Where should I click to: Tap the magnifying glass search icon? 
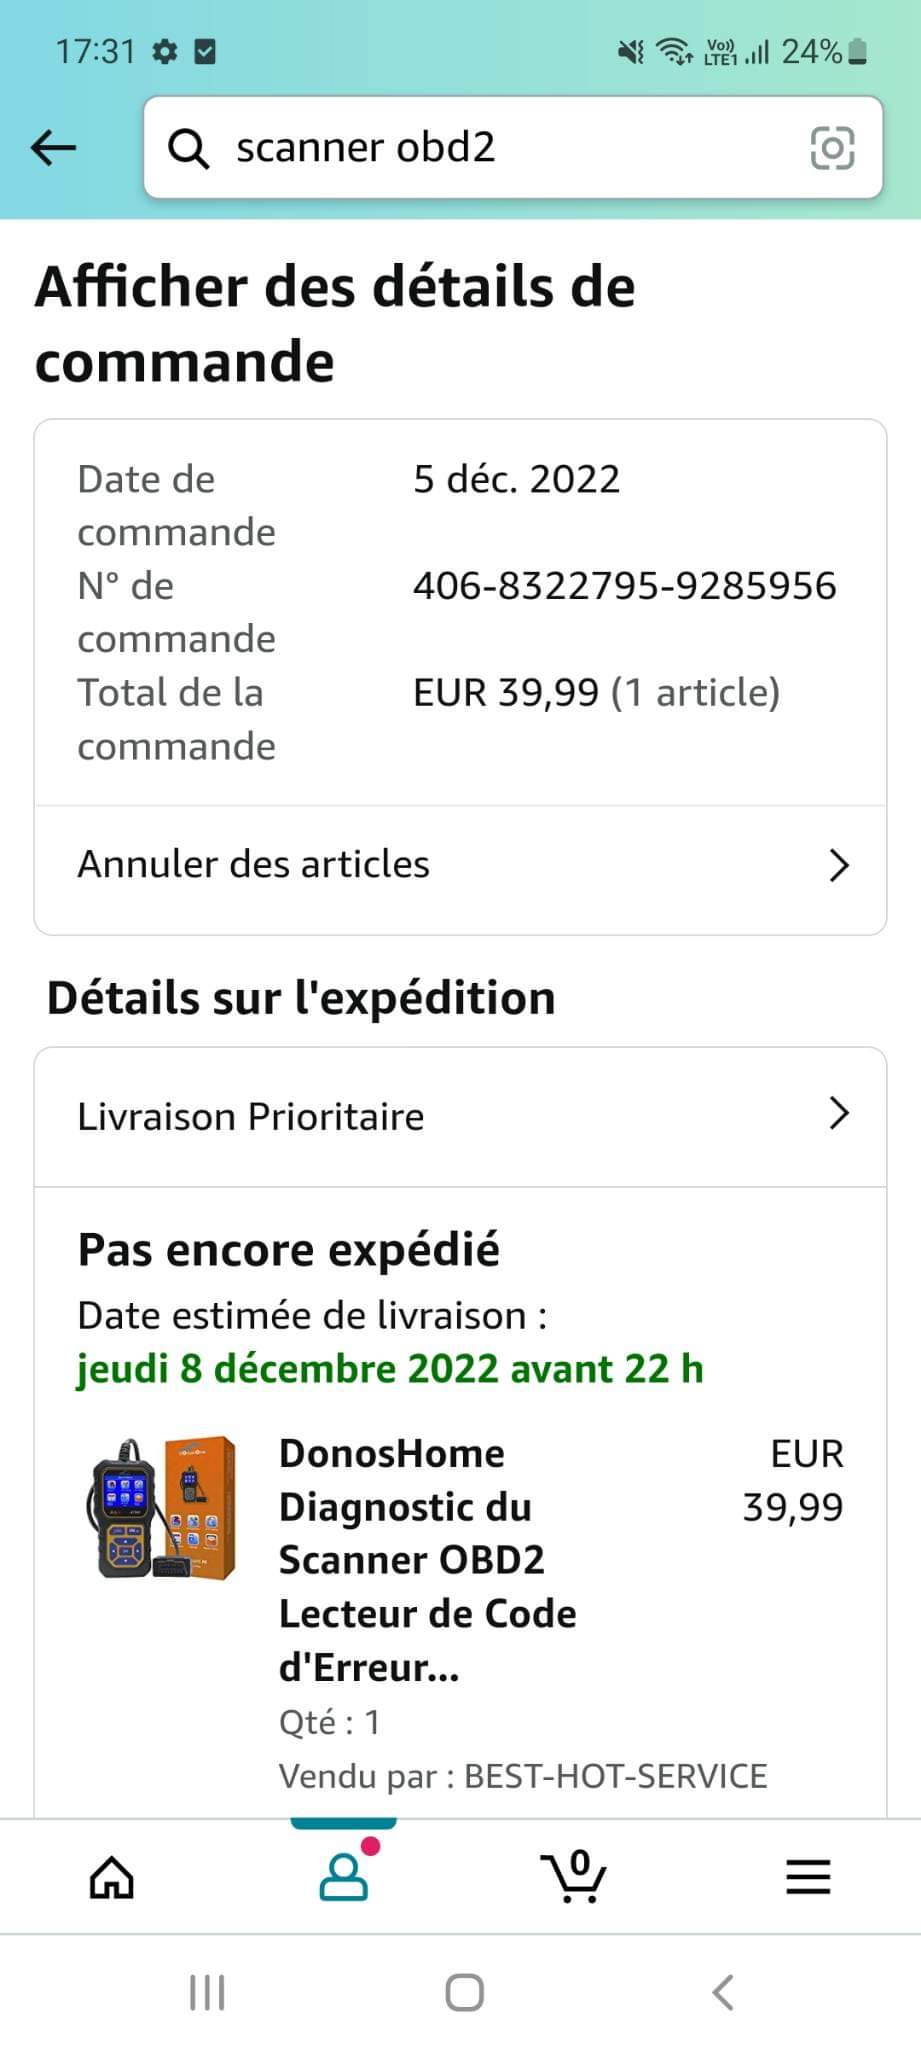(x=188, y=148)
